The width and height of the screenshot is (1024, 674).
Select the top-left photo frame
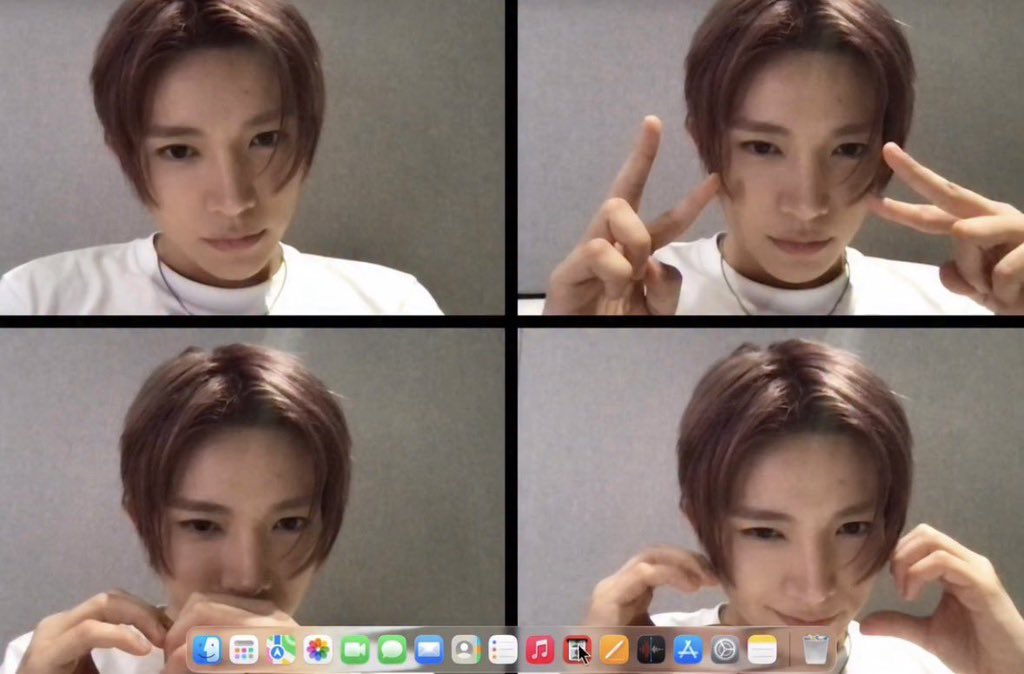(x=252, y=157)
